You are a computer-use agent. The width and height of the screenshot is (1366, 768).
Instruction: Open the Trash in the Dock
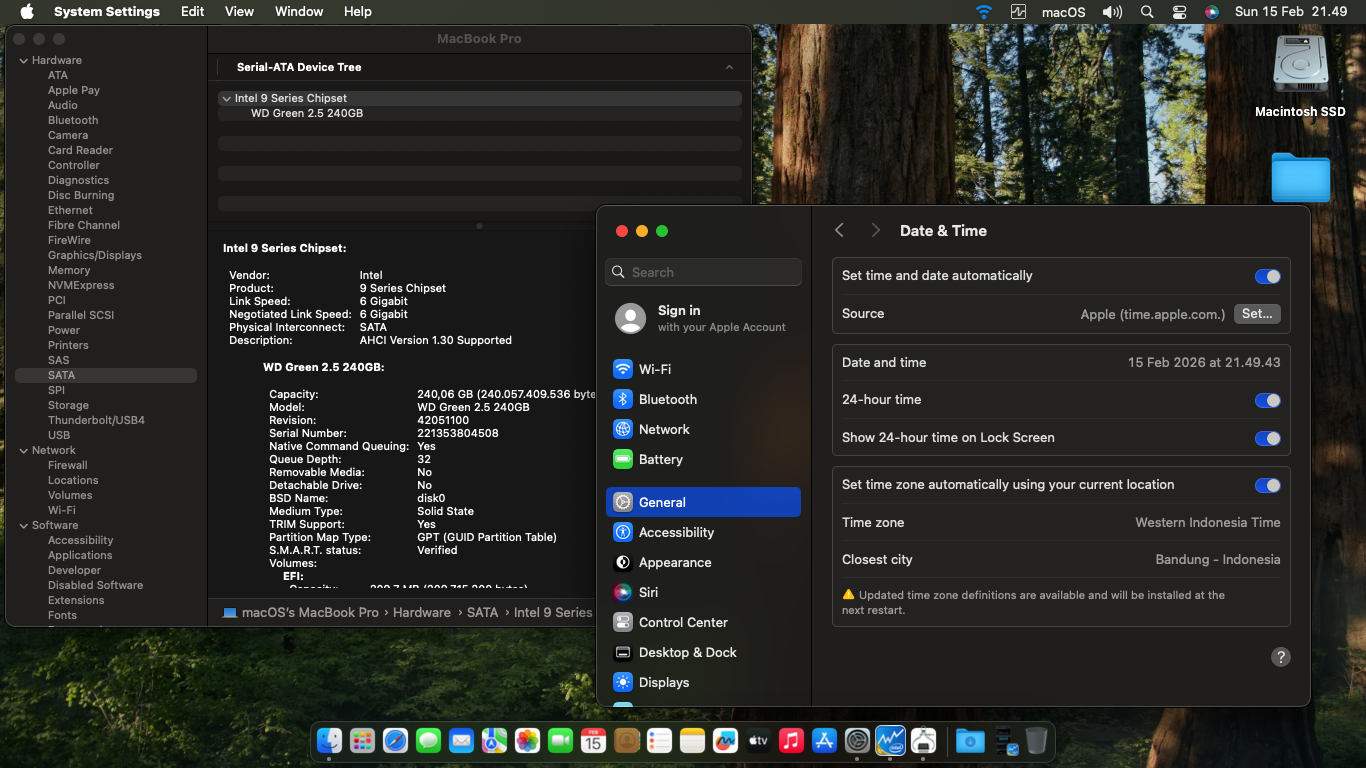pos(1036,740)
